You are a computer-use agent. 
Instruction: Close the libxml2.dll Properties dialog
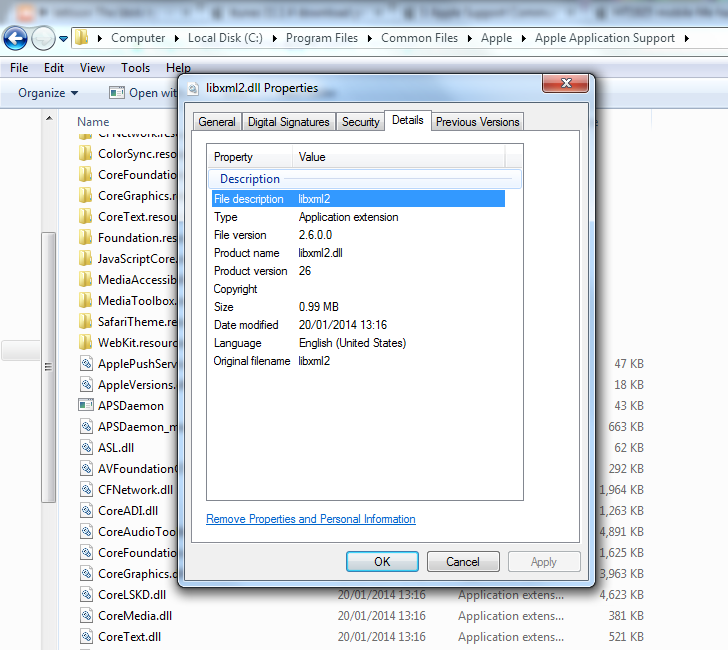point(566,83)
